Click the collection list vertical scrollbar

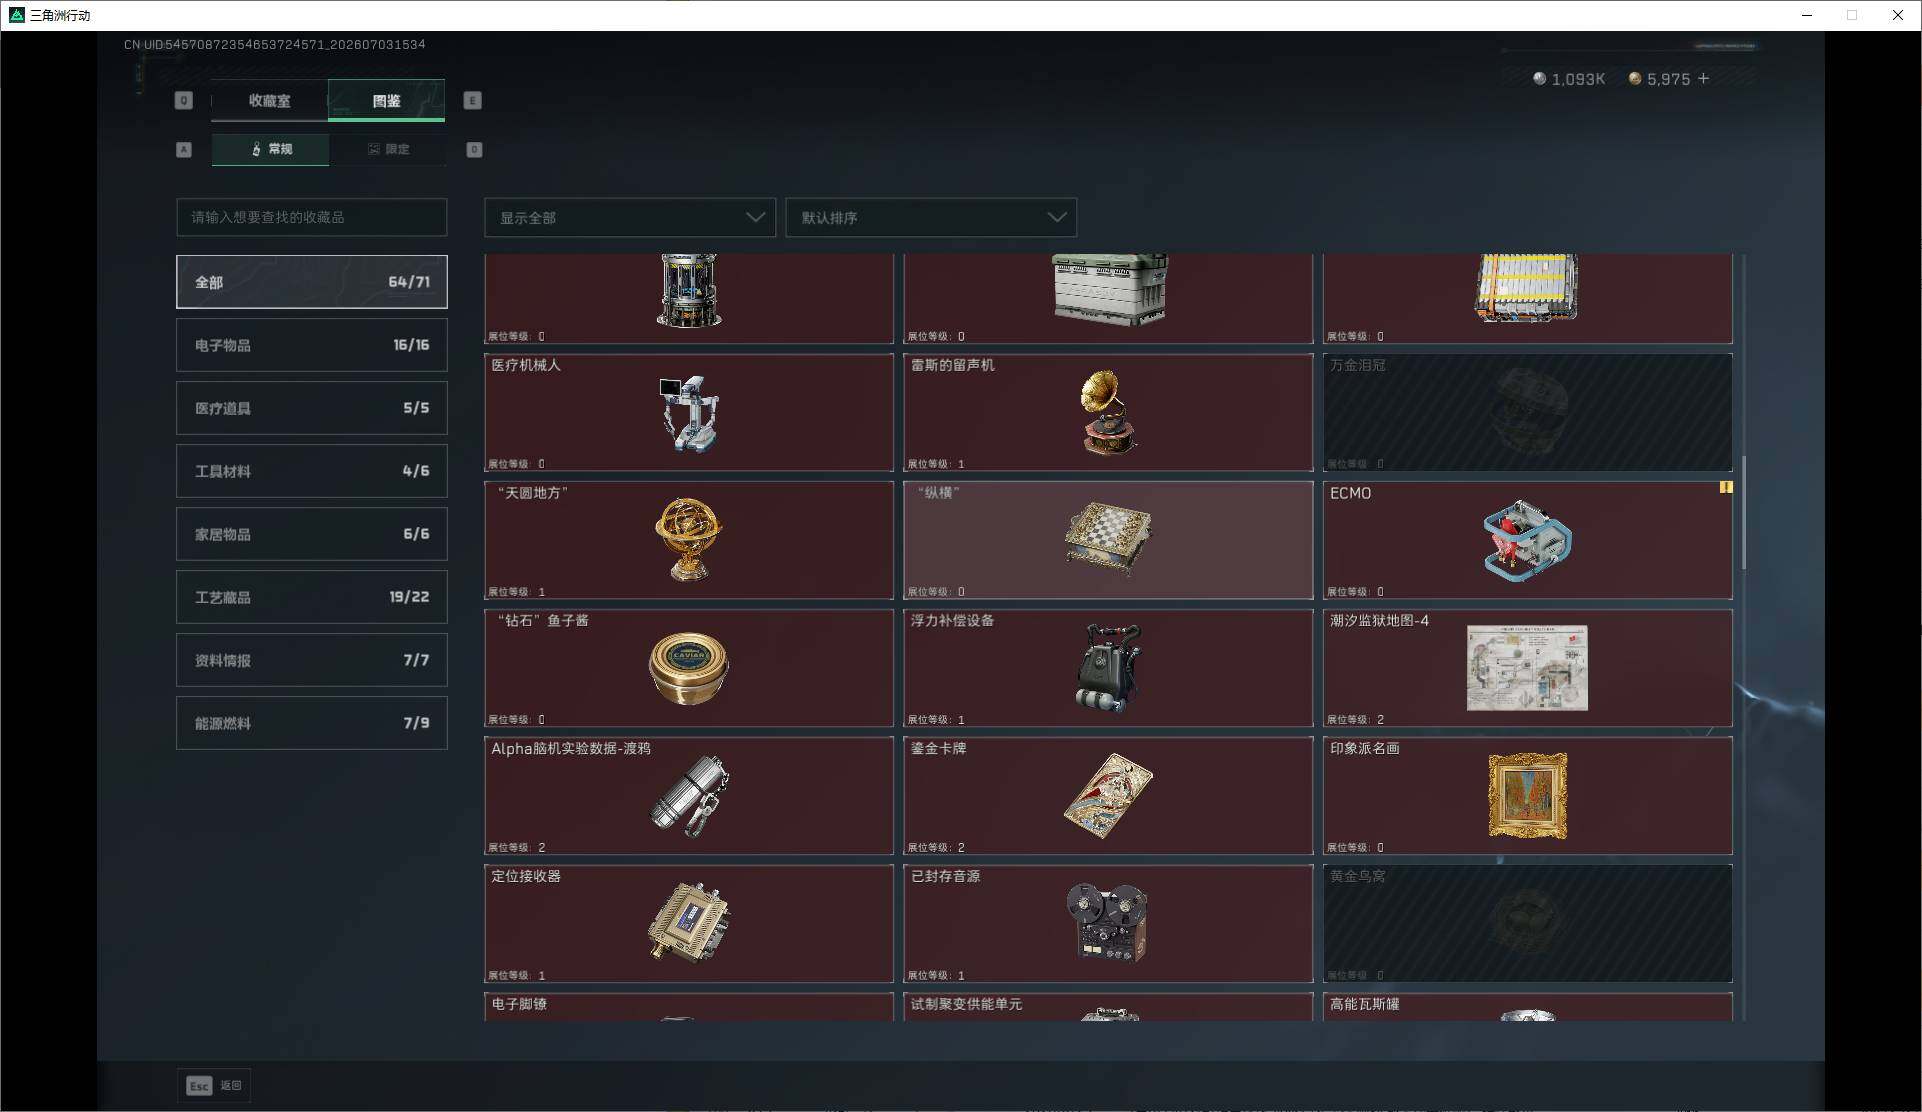point(1744,513)
